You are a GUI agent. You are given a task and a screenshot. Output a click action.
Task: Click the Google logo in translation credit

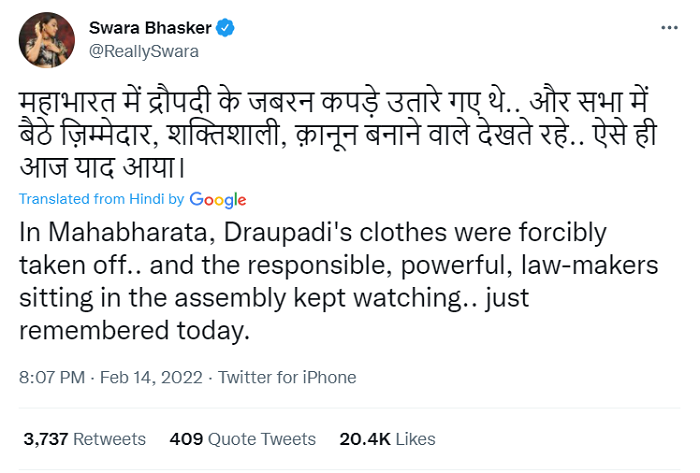tap(218, 200)
